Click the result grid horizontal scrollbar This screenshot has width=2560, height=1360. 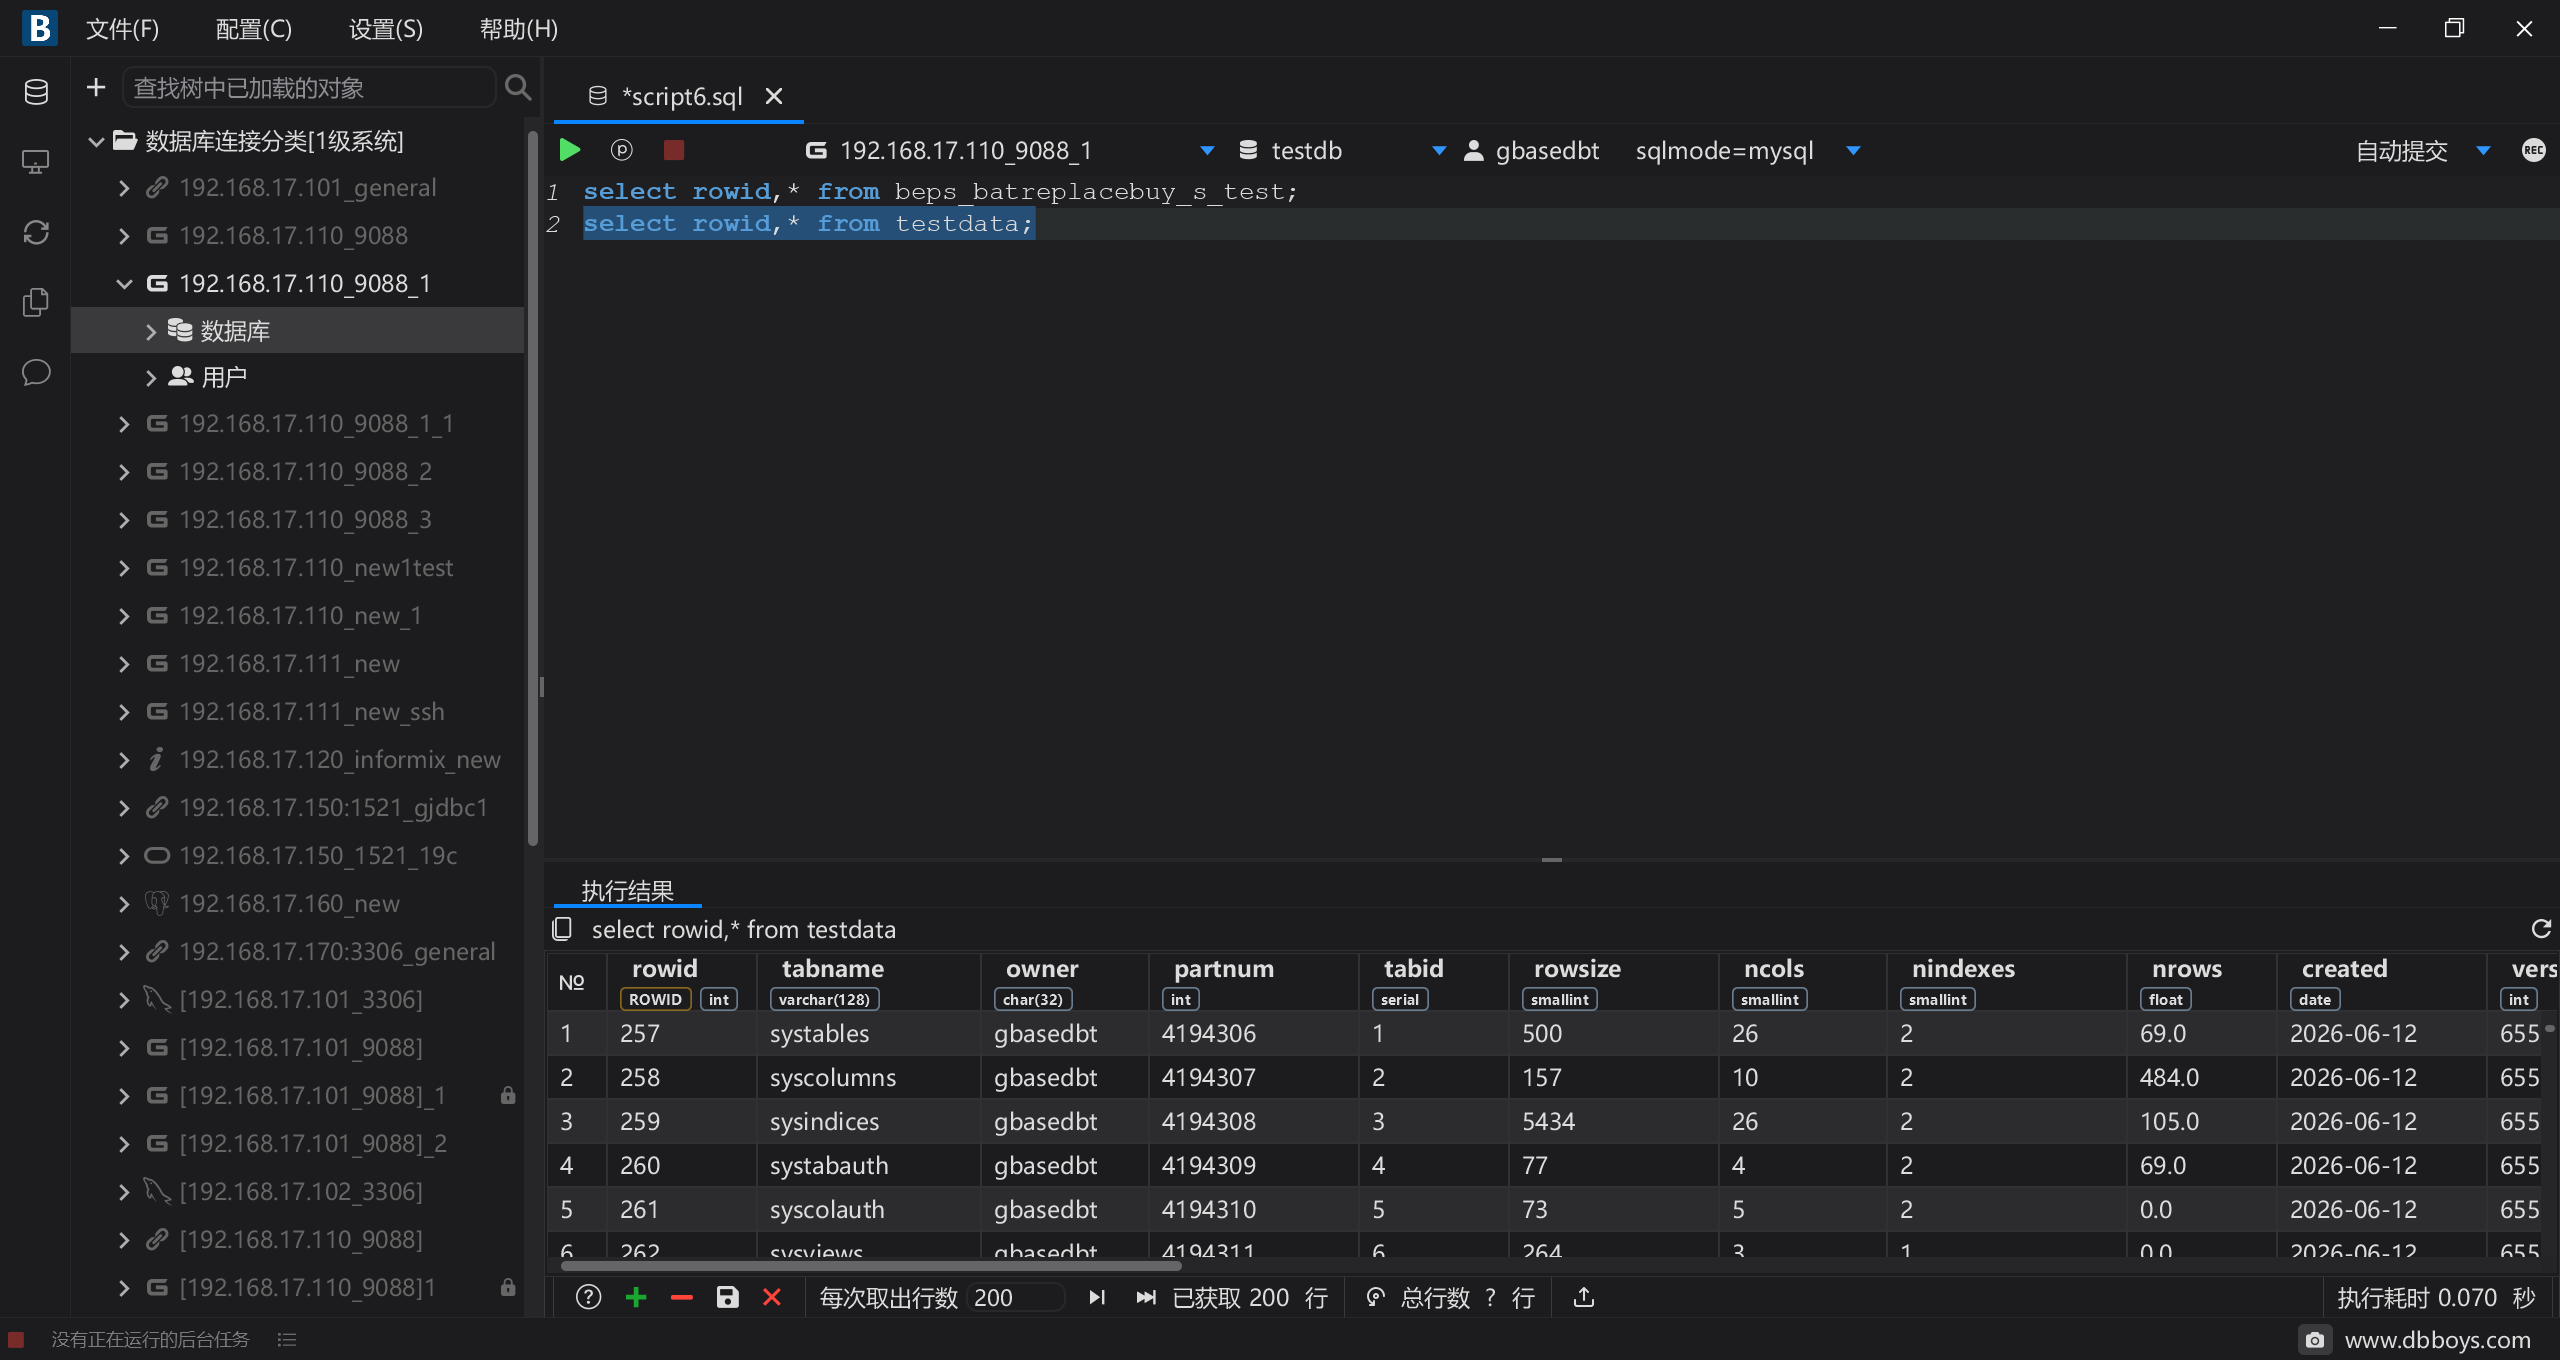870,1266
